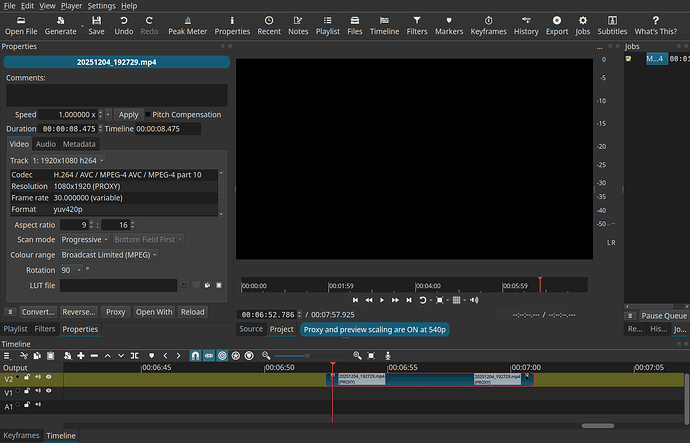Split clip at playhead
This screenshot has height=443, width=690.
(135, 355)
